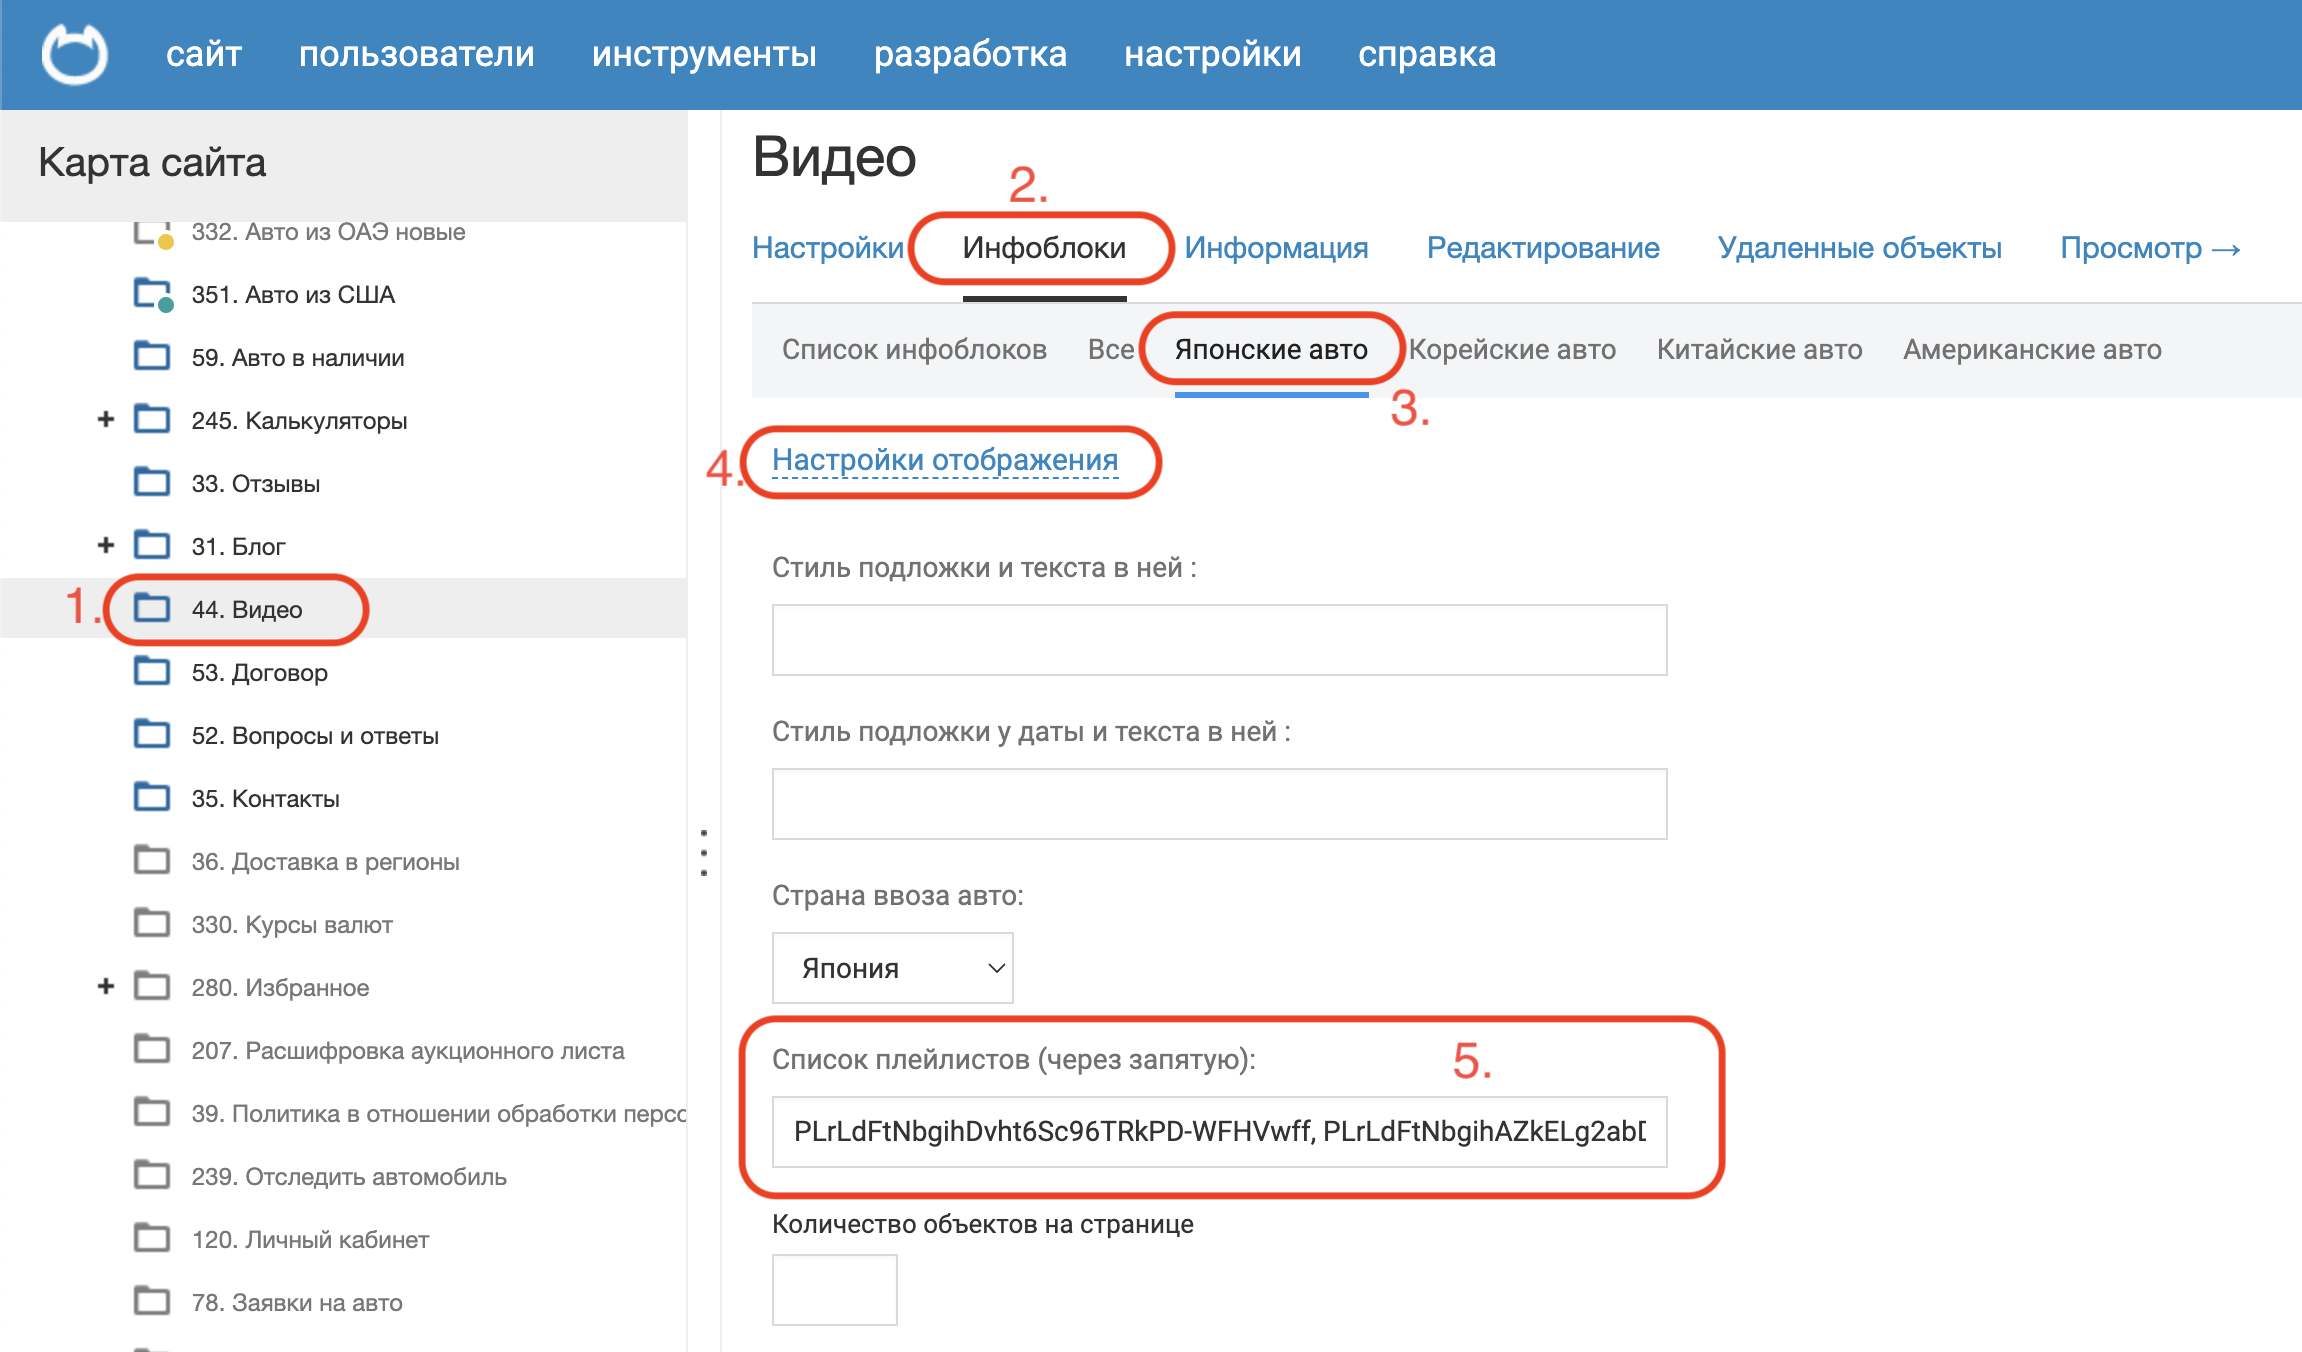Switch to the Инфоблоки tab
The image size is (2302, 1352).
point(1044,248)
